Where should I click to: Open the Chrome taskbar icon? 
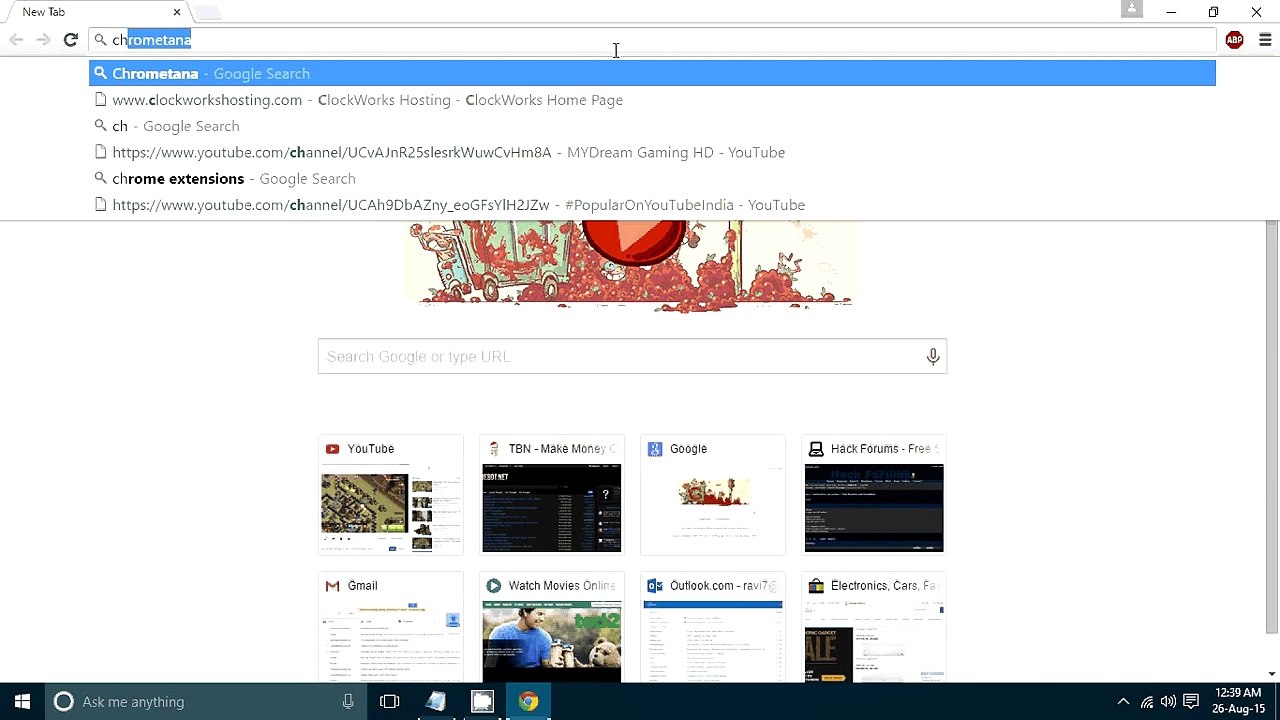528,702
